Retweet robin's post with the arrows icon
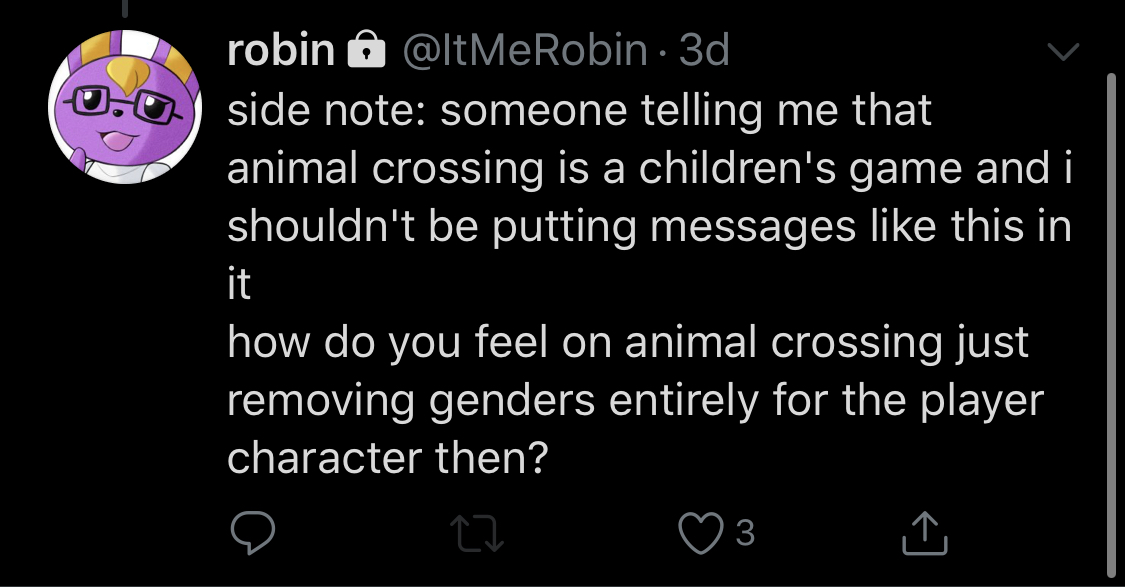 tap(477, 535)
